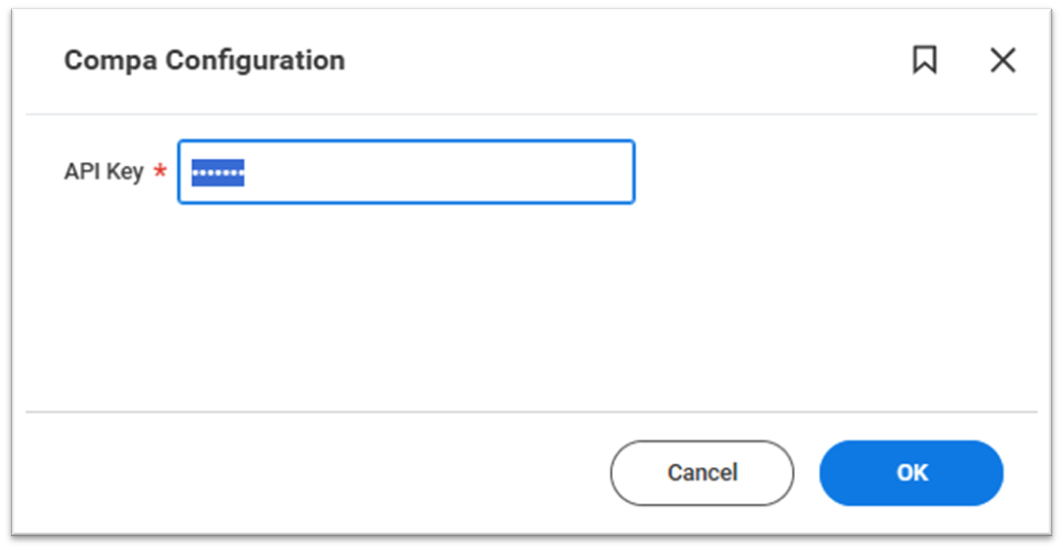1063x550 pixels.
Task: Click the red required asterisk
Action: click(x=160, y=172)
